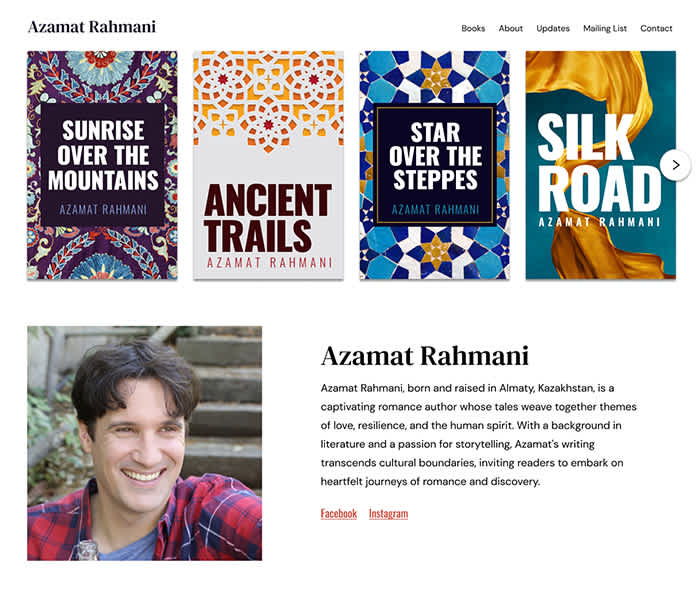Open the Updates nav link
Screen dimensions: 700x600
pos(553,29)
